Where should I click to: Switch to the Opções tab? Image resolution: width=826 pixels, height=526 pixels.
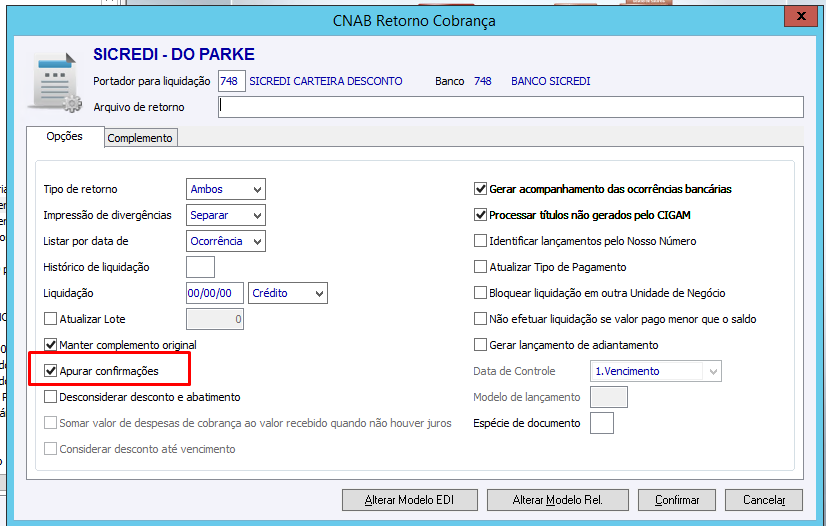pyautogui.click(x=64, y=136)
